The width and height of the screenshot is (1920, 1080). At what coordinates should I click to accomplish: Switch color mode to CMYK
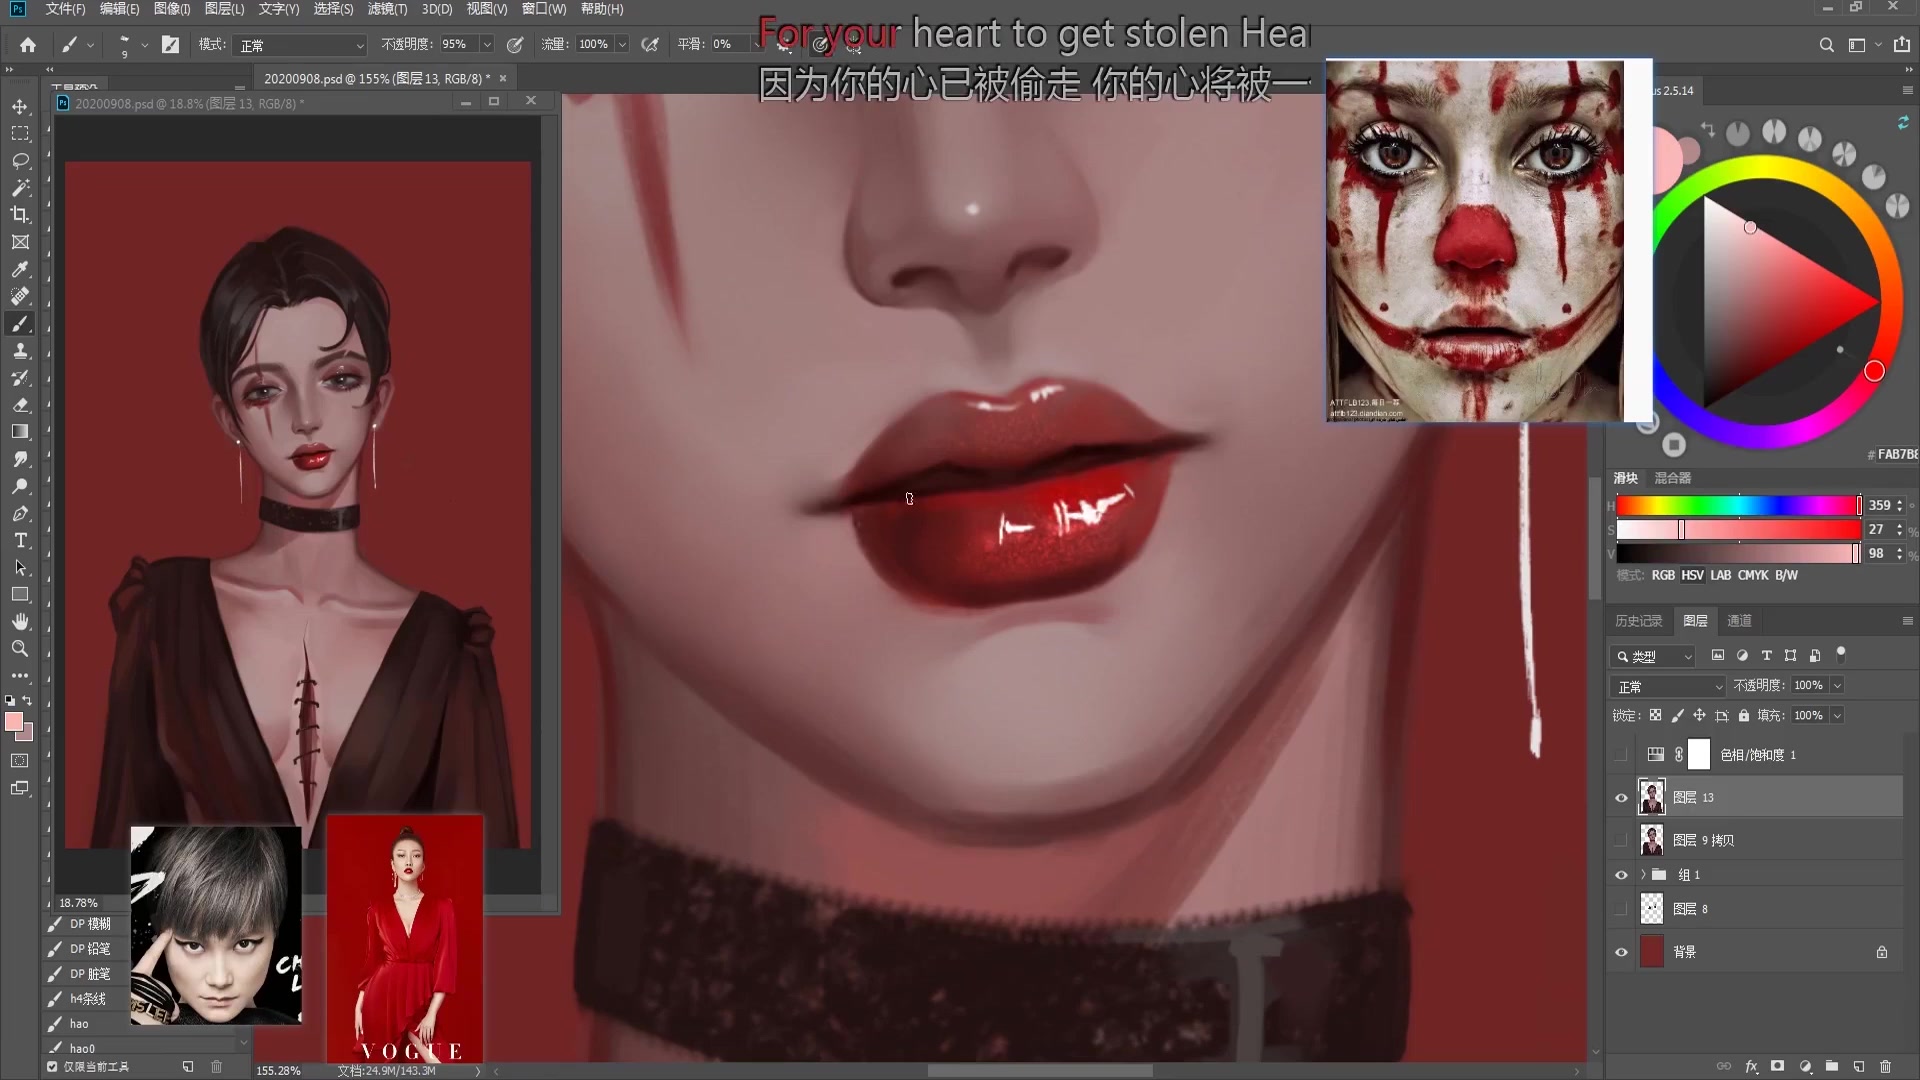point(1753,575)
